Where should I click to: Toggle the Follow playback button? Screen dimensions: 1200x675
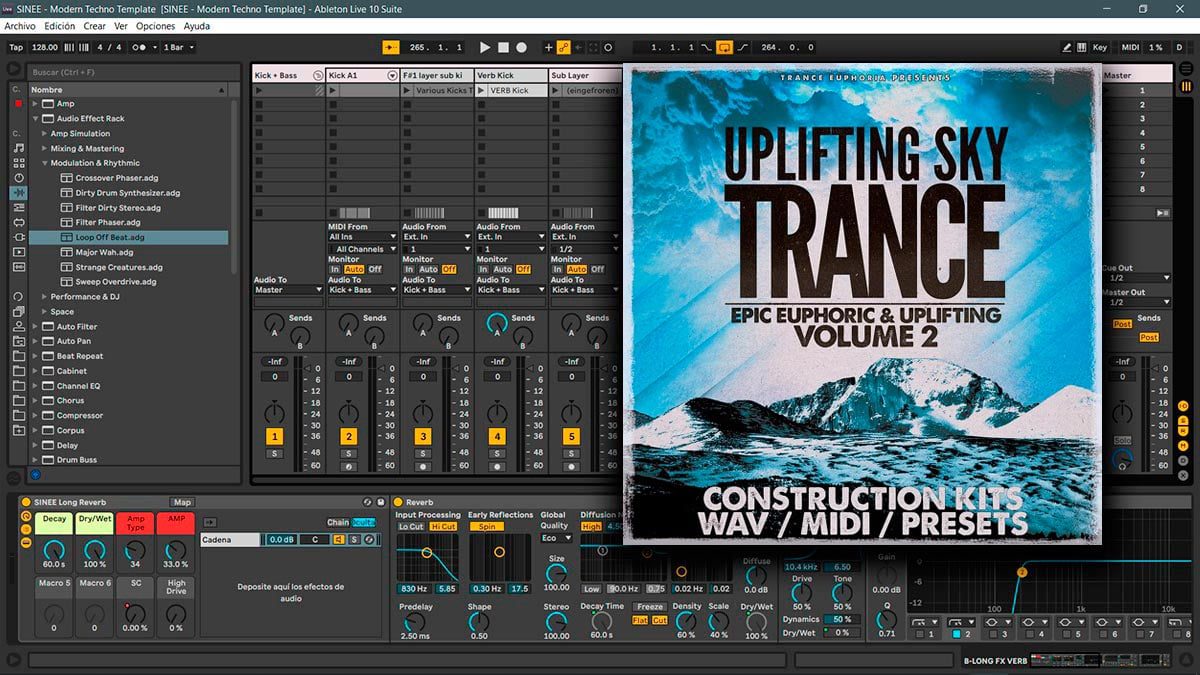(391, 47)
